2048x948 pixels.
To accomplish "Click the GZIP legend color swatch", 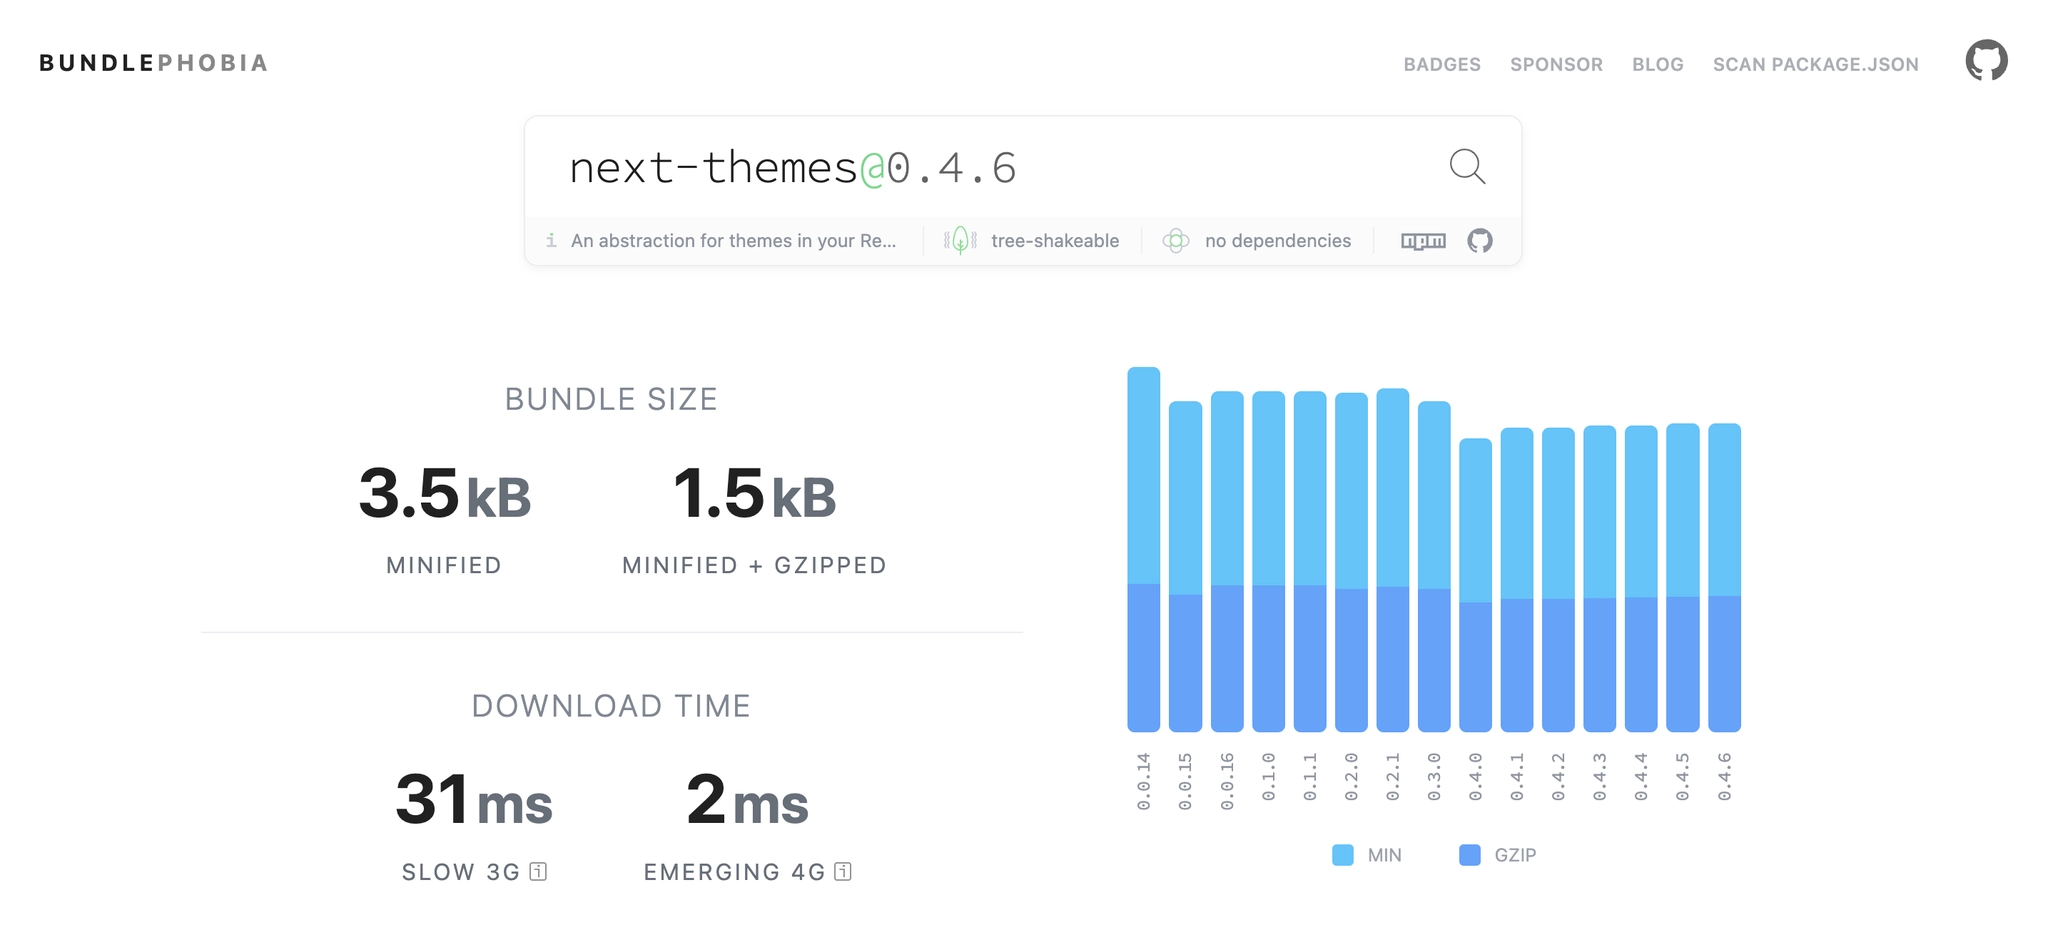I will click(x=1470, y=855).
